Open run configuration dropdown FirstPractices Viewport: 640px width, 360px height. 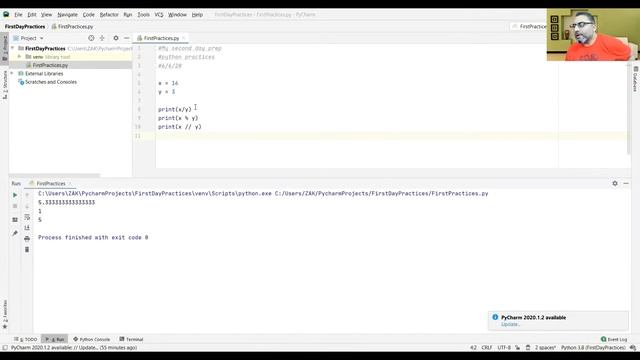(x=529, y=26)
